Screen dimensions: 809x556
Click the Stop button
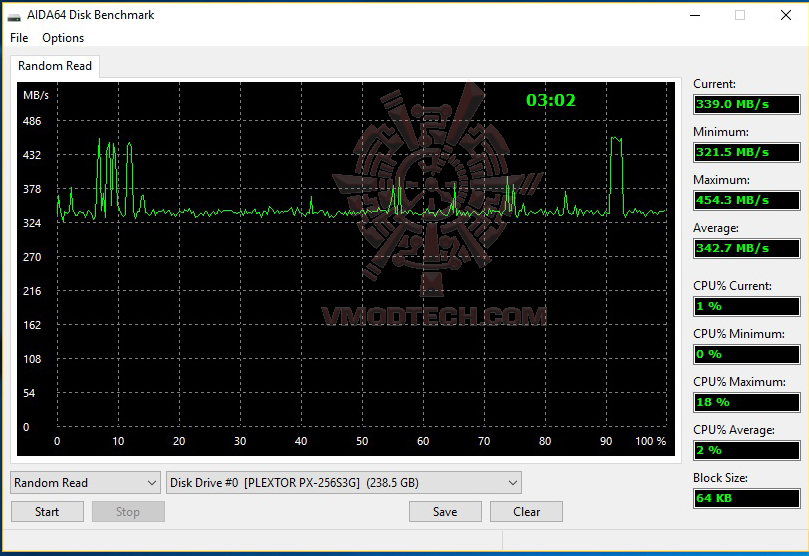click(x=128, y=512)
